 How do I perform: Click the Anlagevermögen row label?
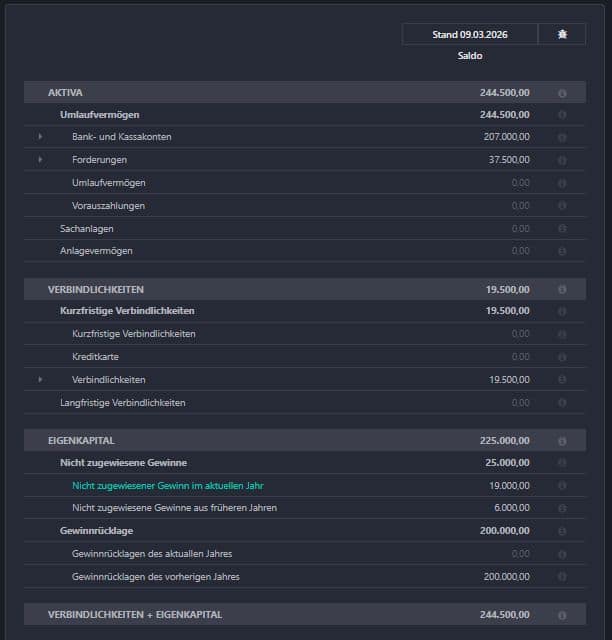[96, 251]
